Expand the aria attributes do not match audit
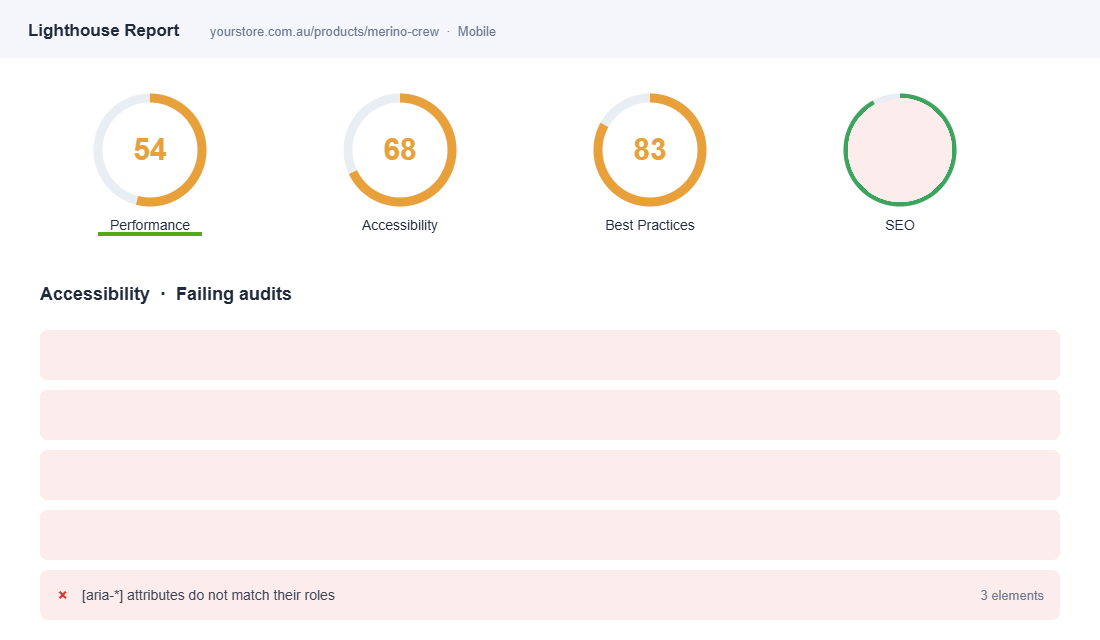 click(549, 595)
